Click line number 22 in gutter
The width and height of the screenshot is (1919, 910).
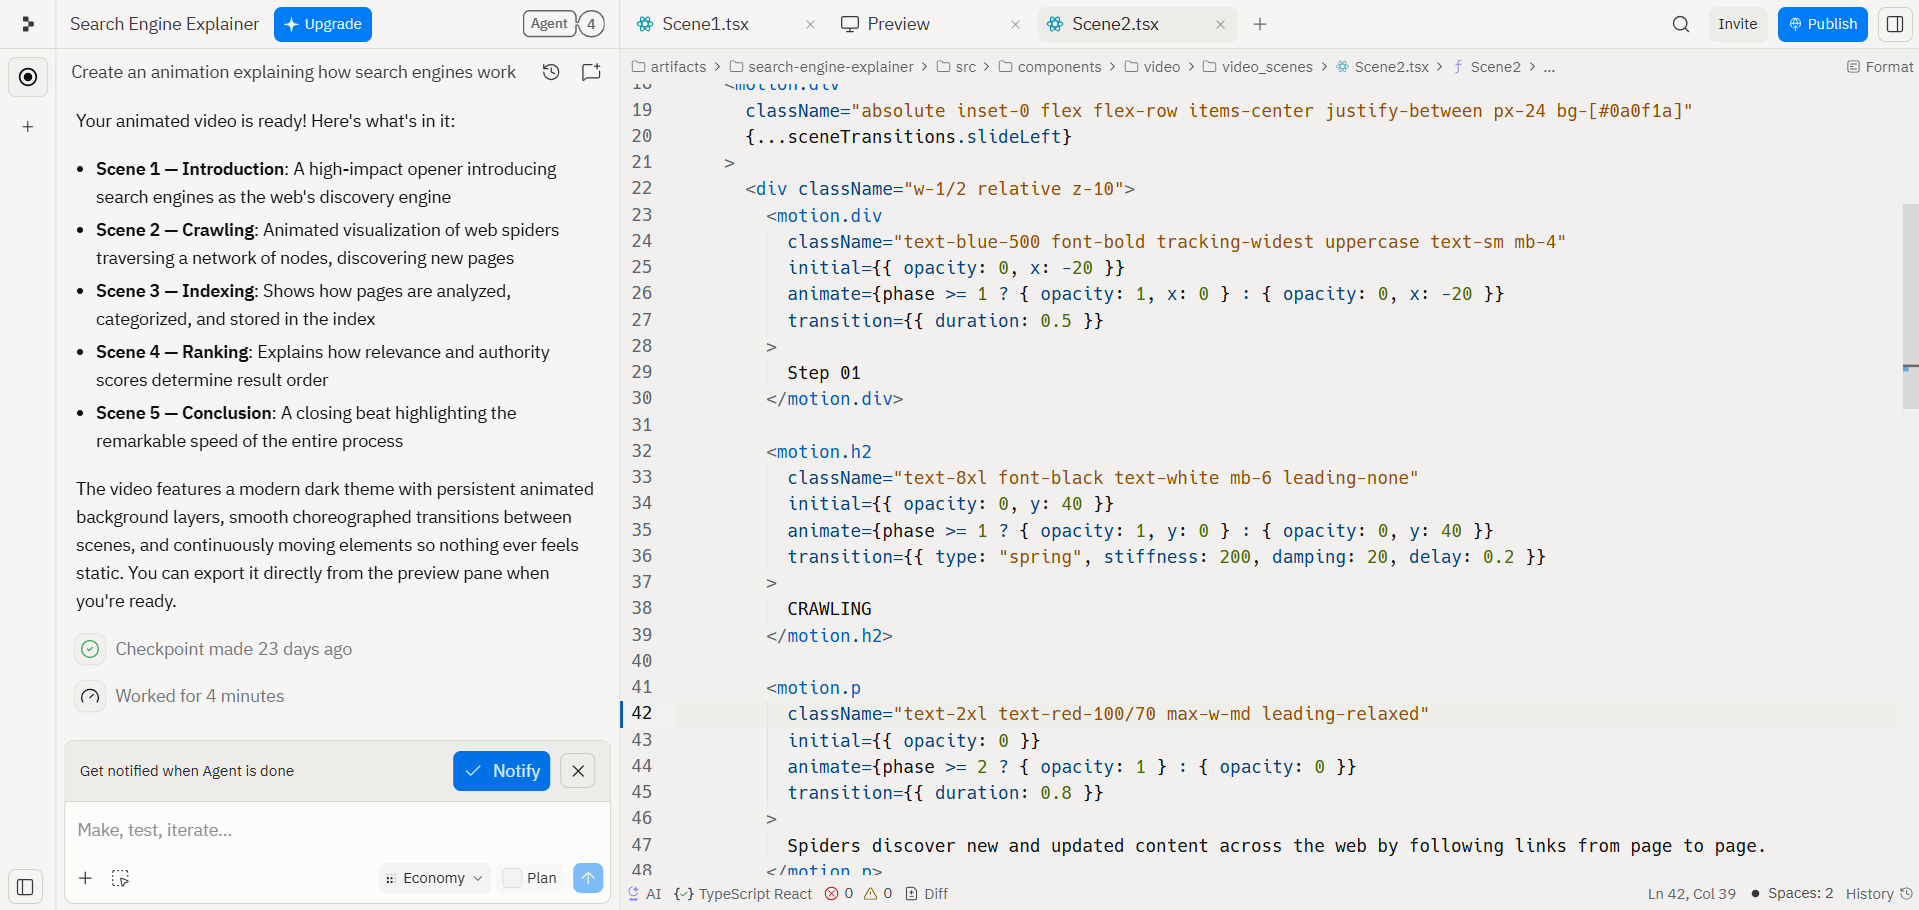point(642,188)
